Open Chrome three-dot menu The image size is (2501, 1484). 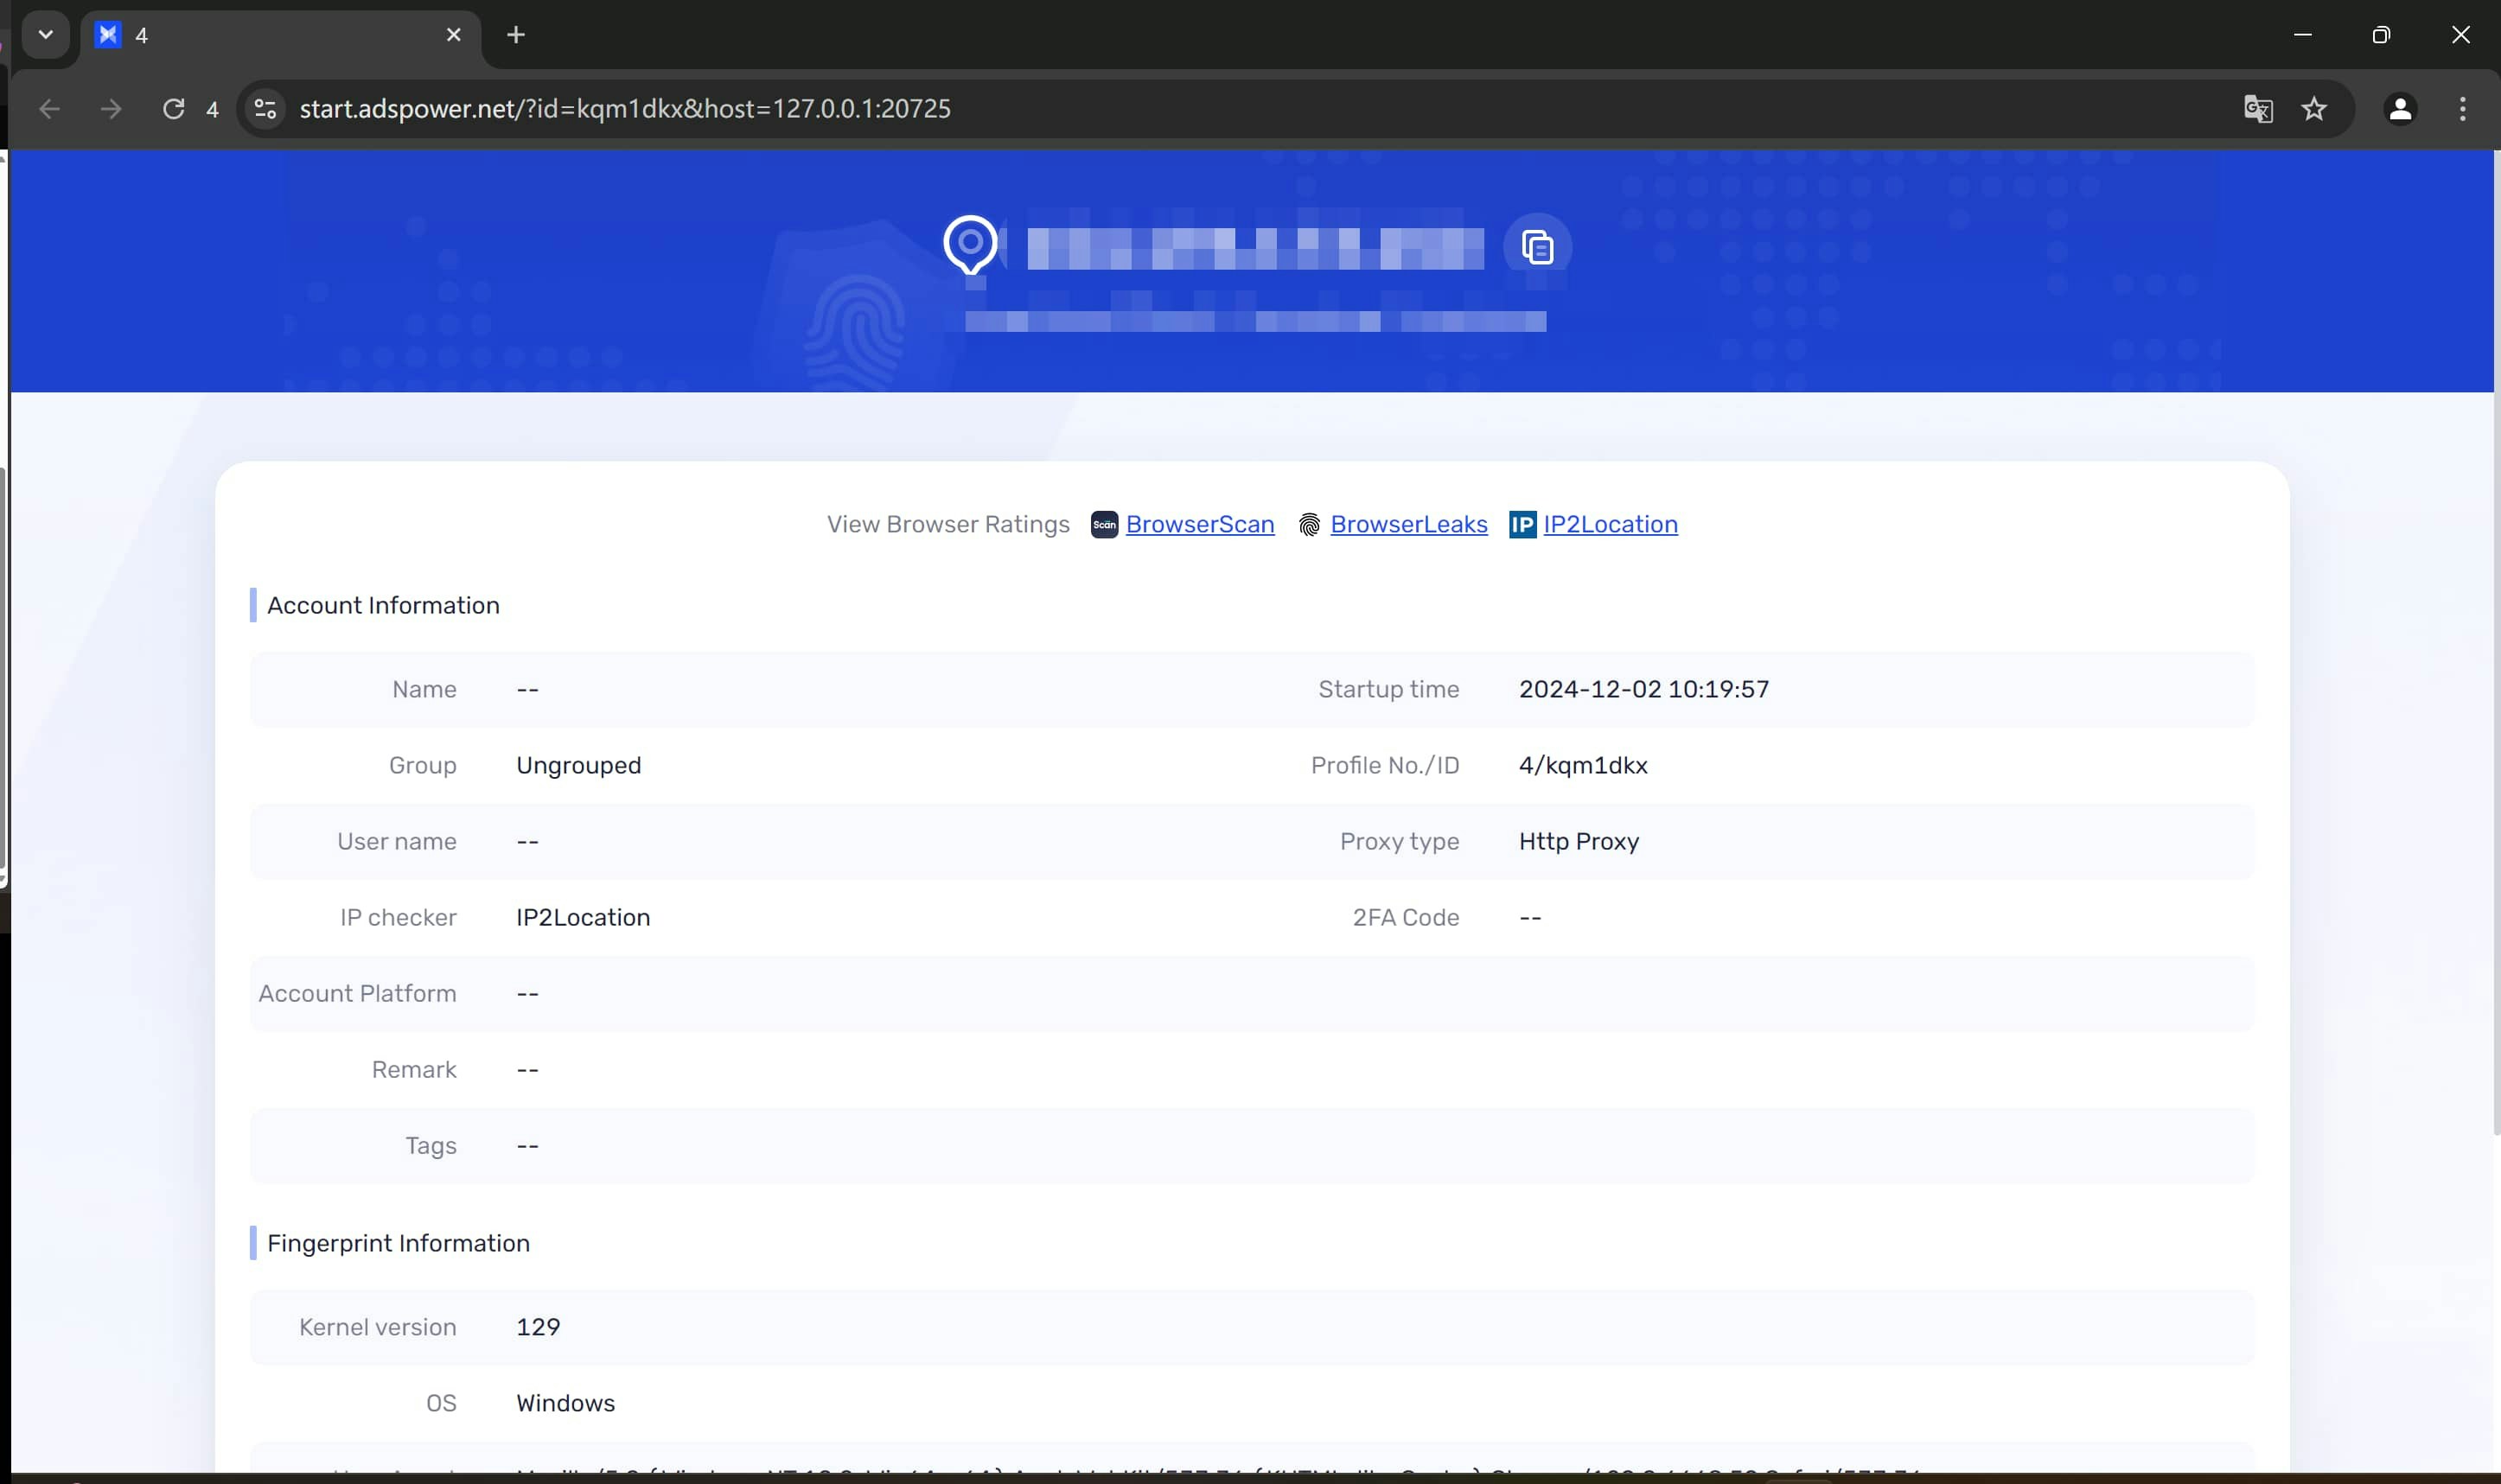pos(2462,109)
